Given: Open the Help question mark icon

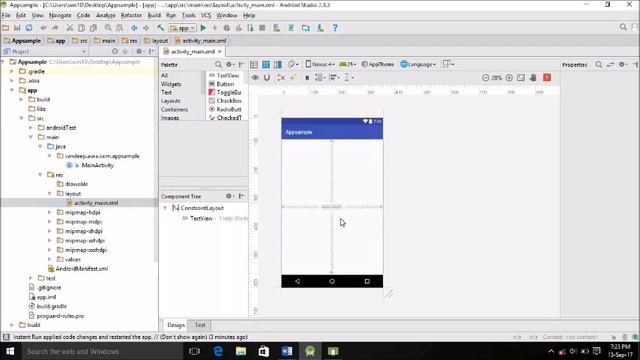Looking at the screenshot, I should (x=335, y=28).
